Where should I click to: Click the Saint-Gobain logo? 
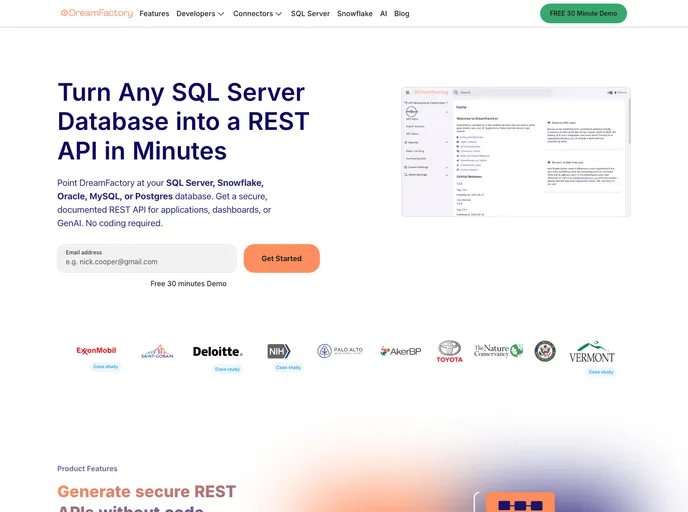[157, 352]
